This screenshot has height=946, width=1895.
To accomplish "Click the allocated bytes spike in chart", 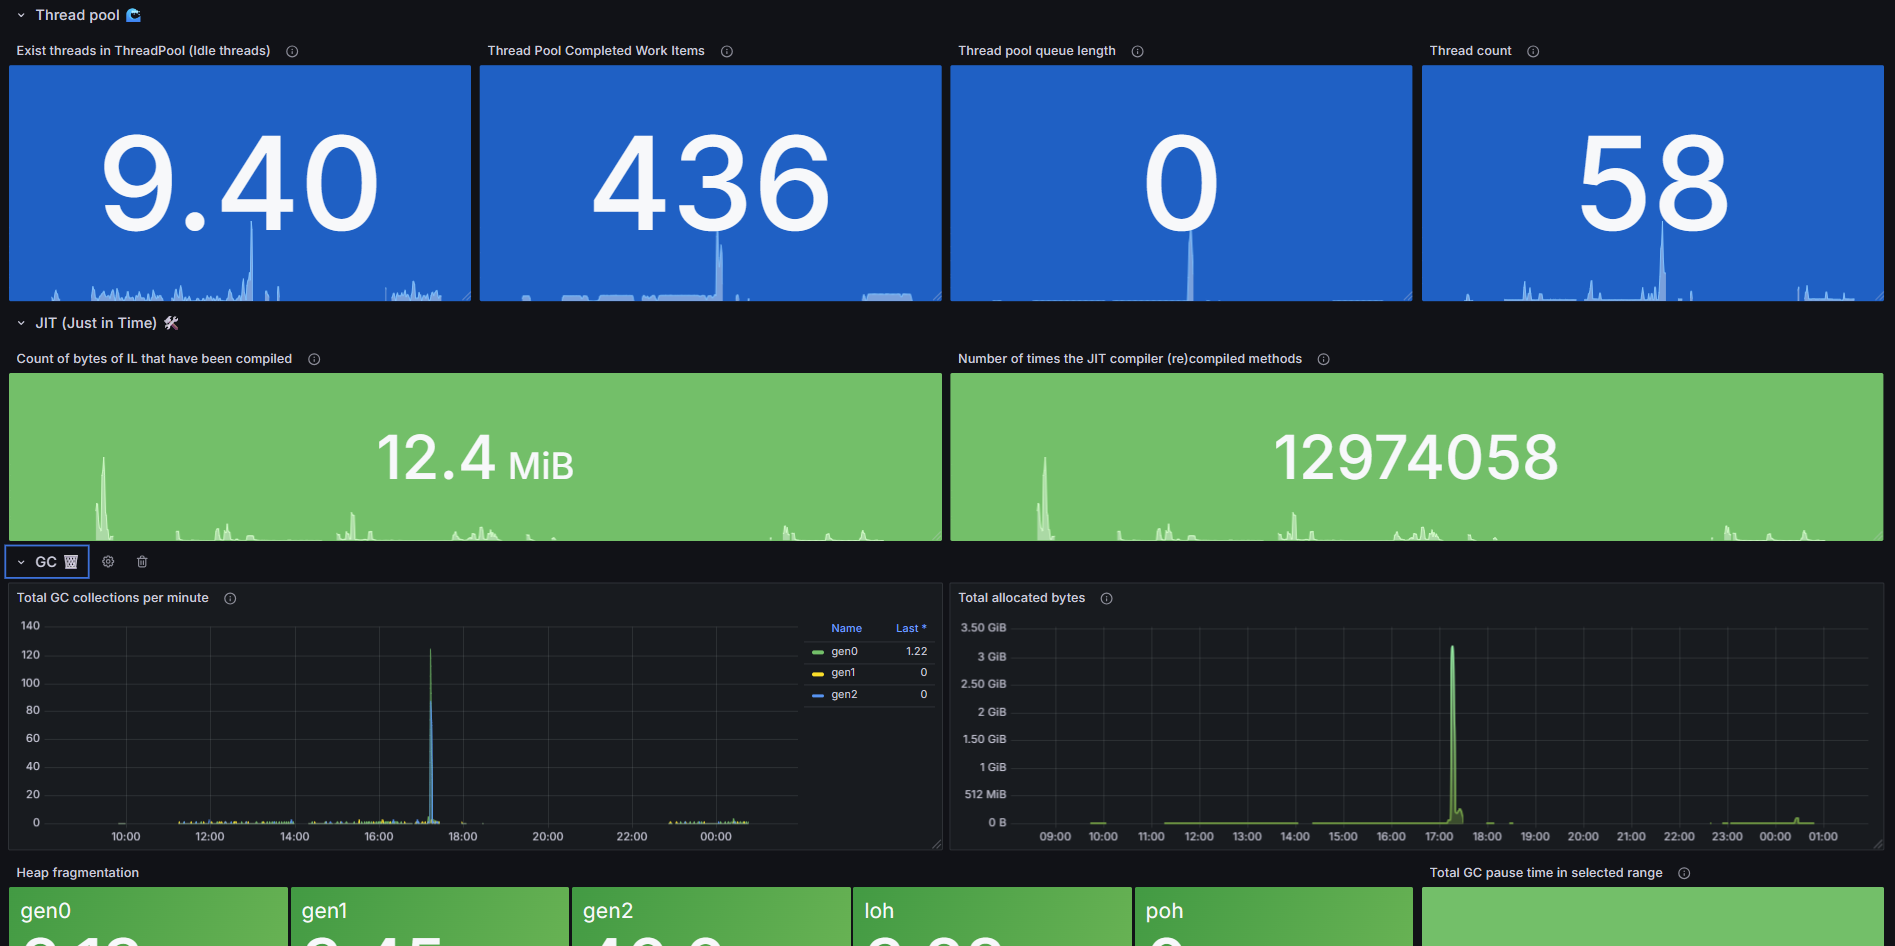I will tap(1453, 733).
